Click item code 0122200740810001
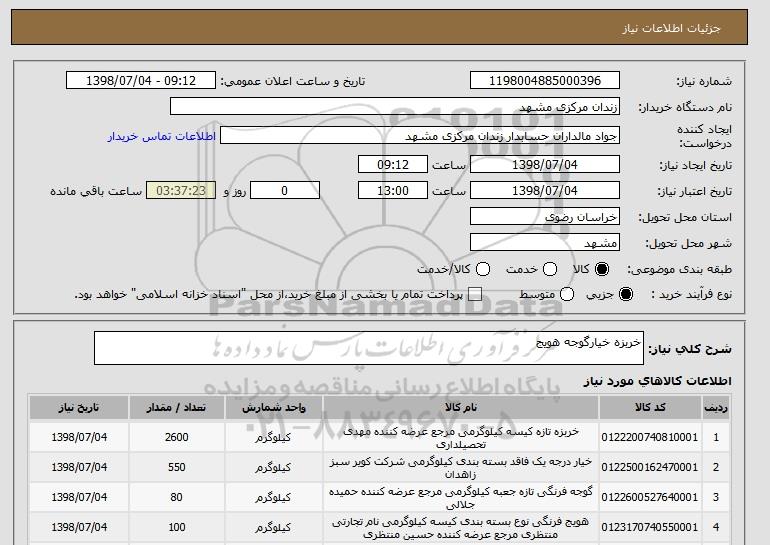The height and width of the screenshot is (545, 770). point(650,437)
